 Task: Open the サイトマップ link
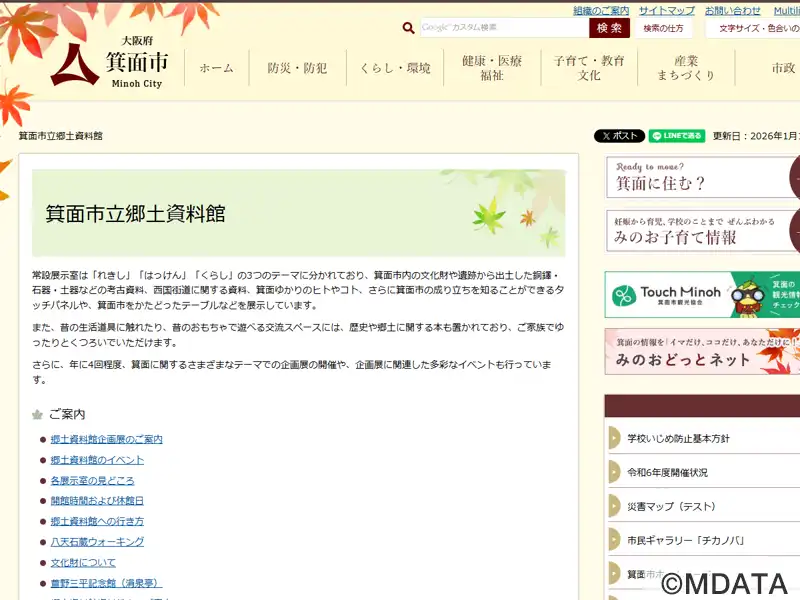click(666, 10)
